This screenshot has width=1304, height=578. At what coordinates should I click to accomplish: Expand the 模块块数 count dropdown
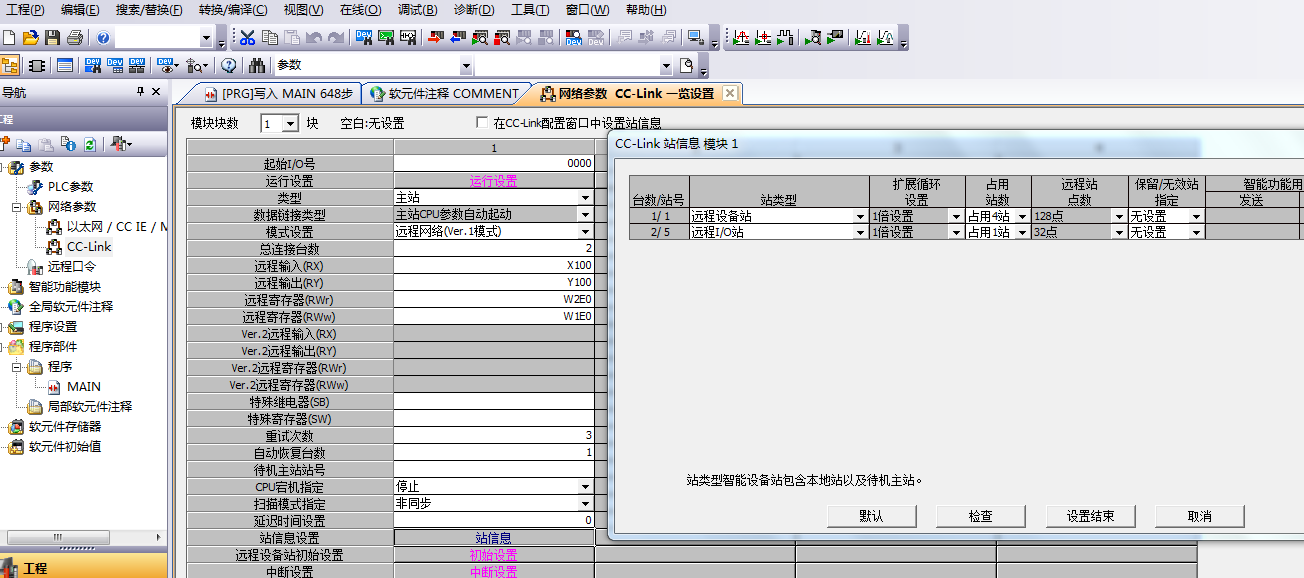click(x=291, y=123)
